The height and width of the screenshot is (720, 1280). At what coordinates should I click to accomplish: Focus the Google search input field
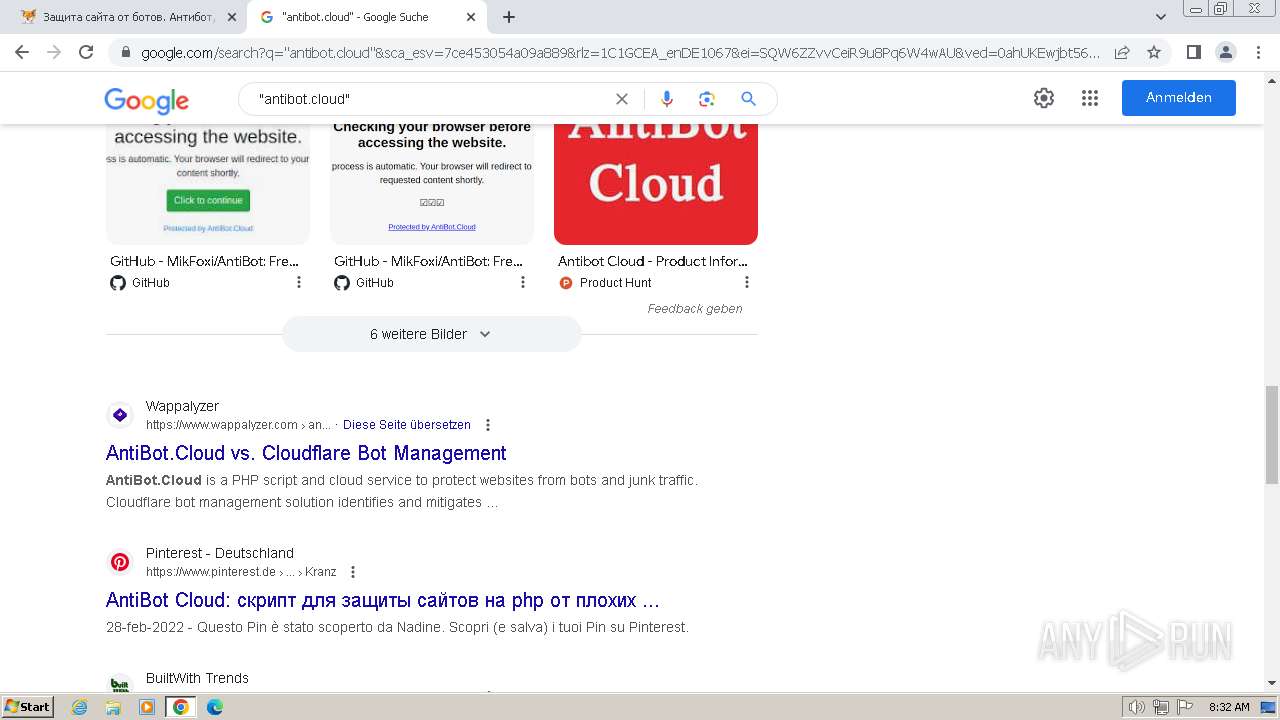(x=430, y=99)
